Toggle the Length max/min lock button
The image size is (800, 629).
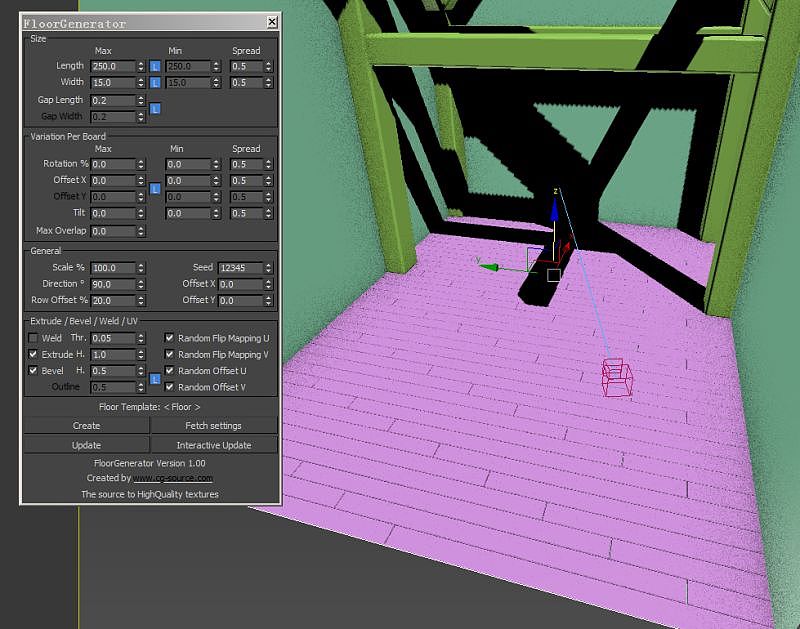click(x=155, y=66)
